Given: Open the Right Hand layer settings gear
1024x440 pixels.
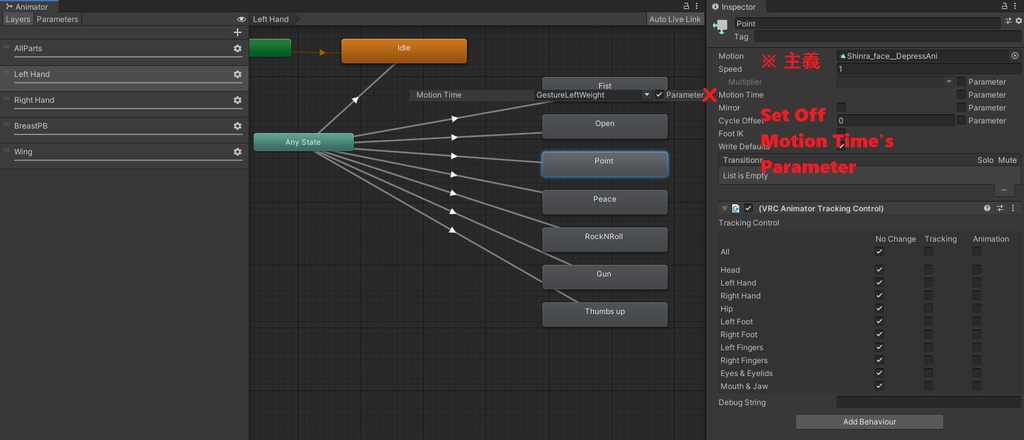Looking at the screenshot, I should coord(237,100).
